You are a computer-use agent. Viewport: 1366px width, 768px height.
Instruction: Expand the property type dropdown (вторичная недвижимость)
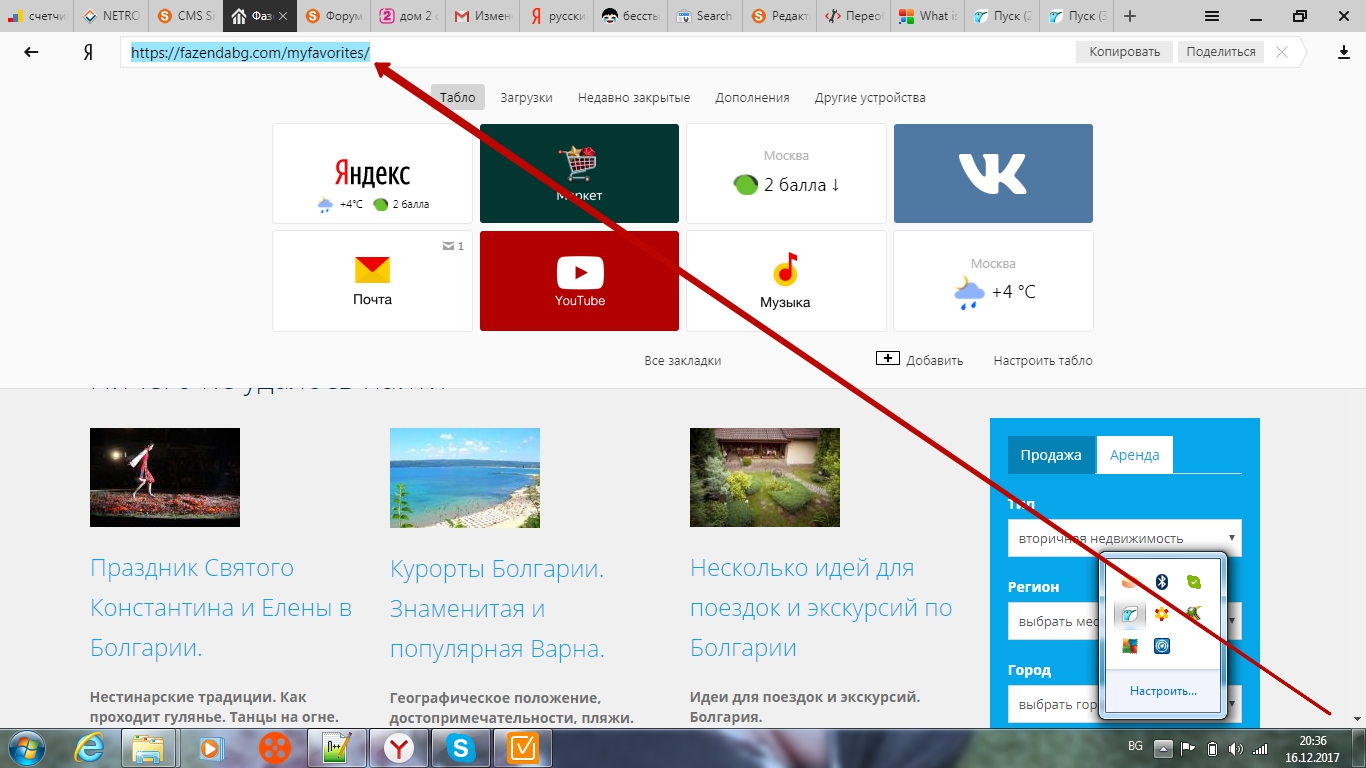pos(1124,538)
